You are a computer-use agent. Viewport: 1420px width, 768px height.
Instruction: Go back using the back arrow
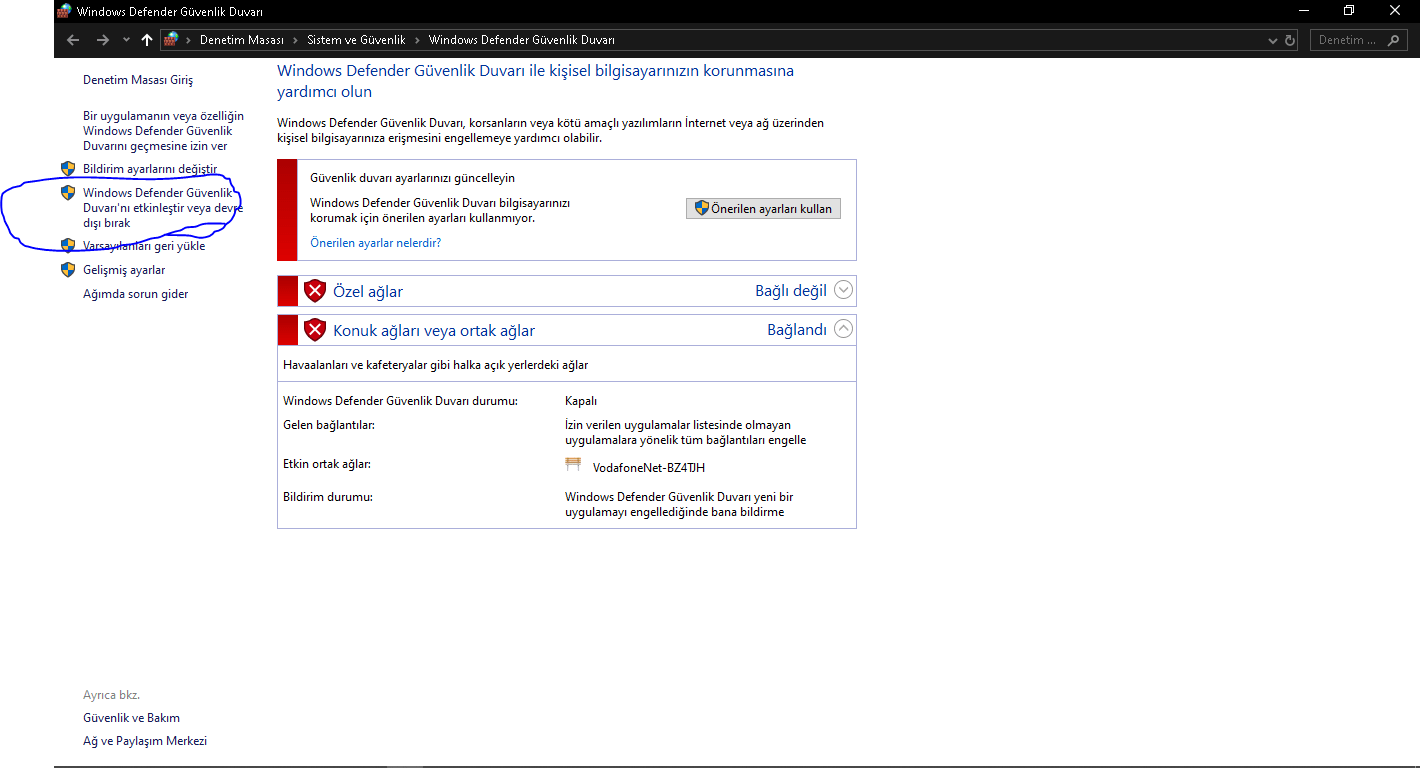(72, 40)
